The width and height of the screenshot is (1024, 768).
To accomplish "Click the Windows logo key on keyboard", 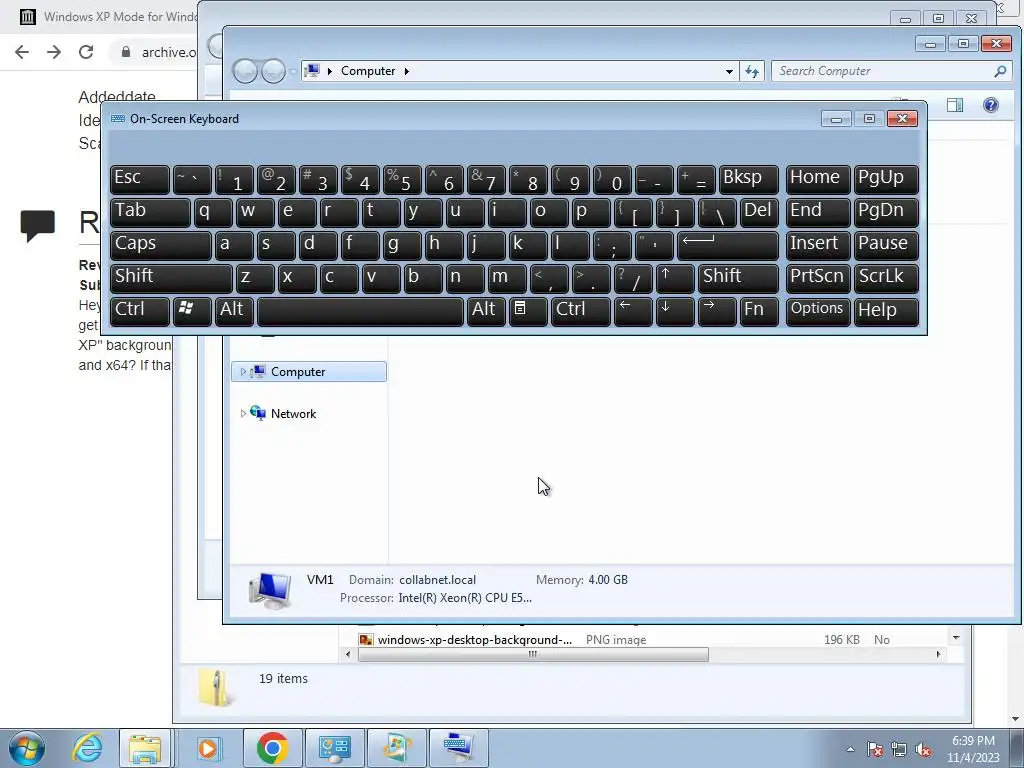I will tap(192, 311).
